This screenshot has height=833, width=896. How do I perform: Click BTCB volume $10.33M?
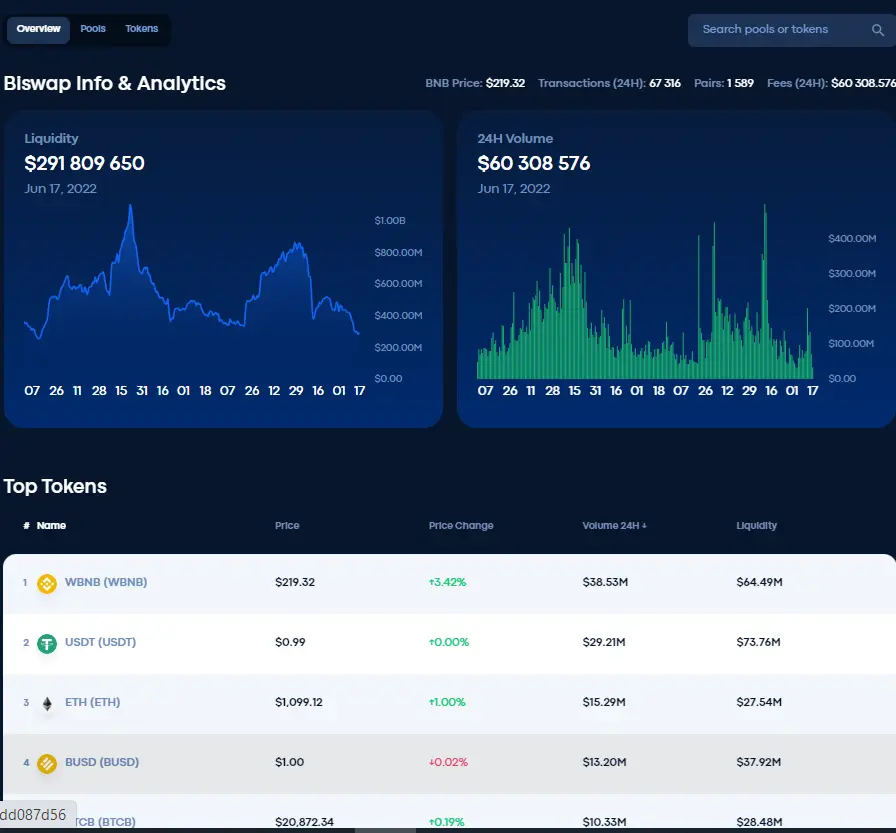click(605, 822)
